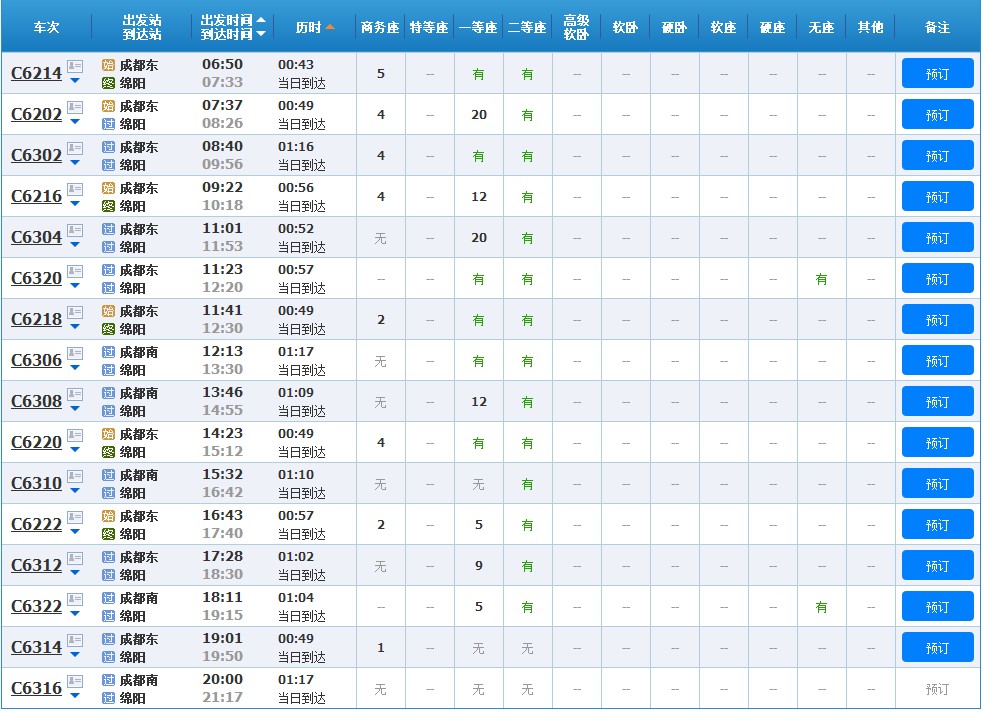
Task: Click the ID card icon beside train C6214
Action: (75, 67)
